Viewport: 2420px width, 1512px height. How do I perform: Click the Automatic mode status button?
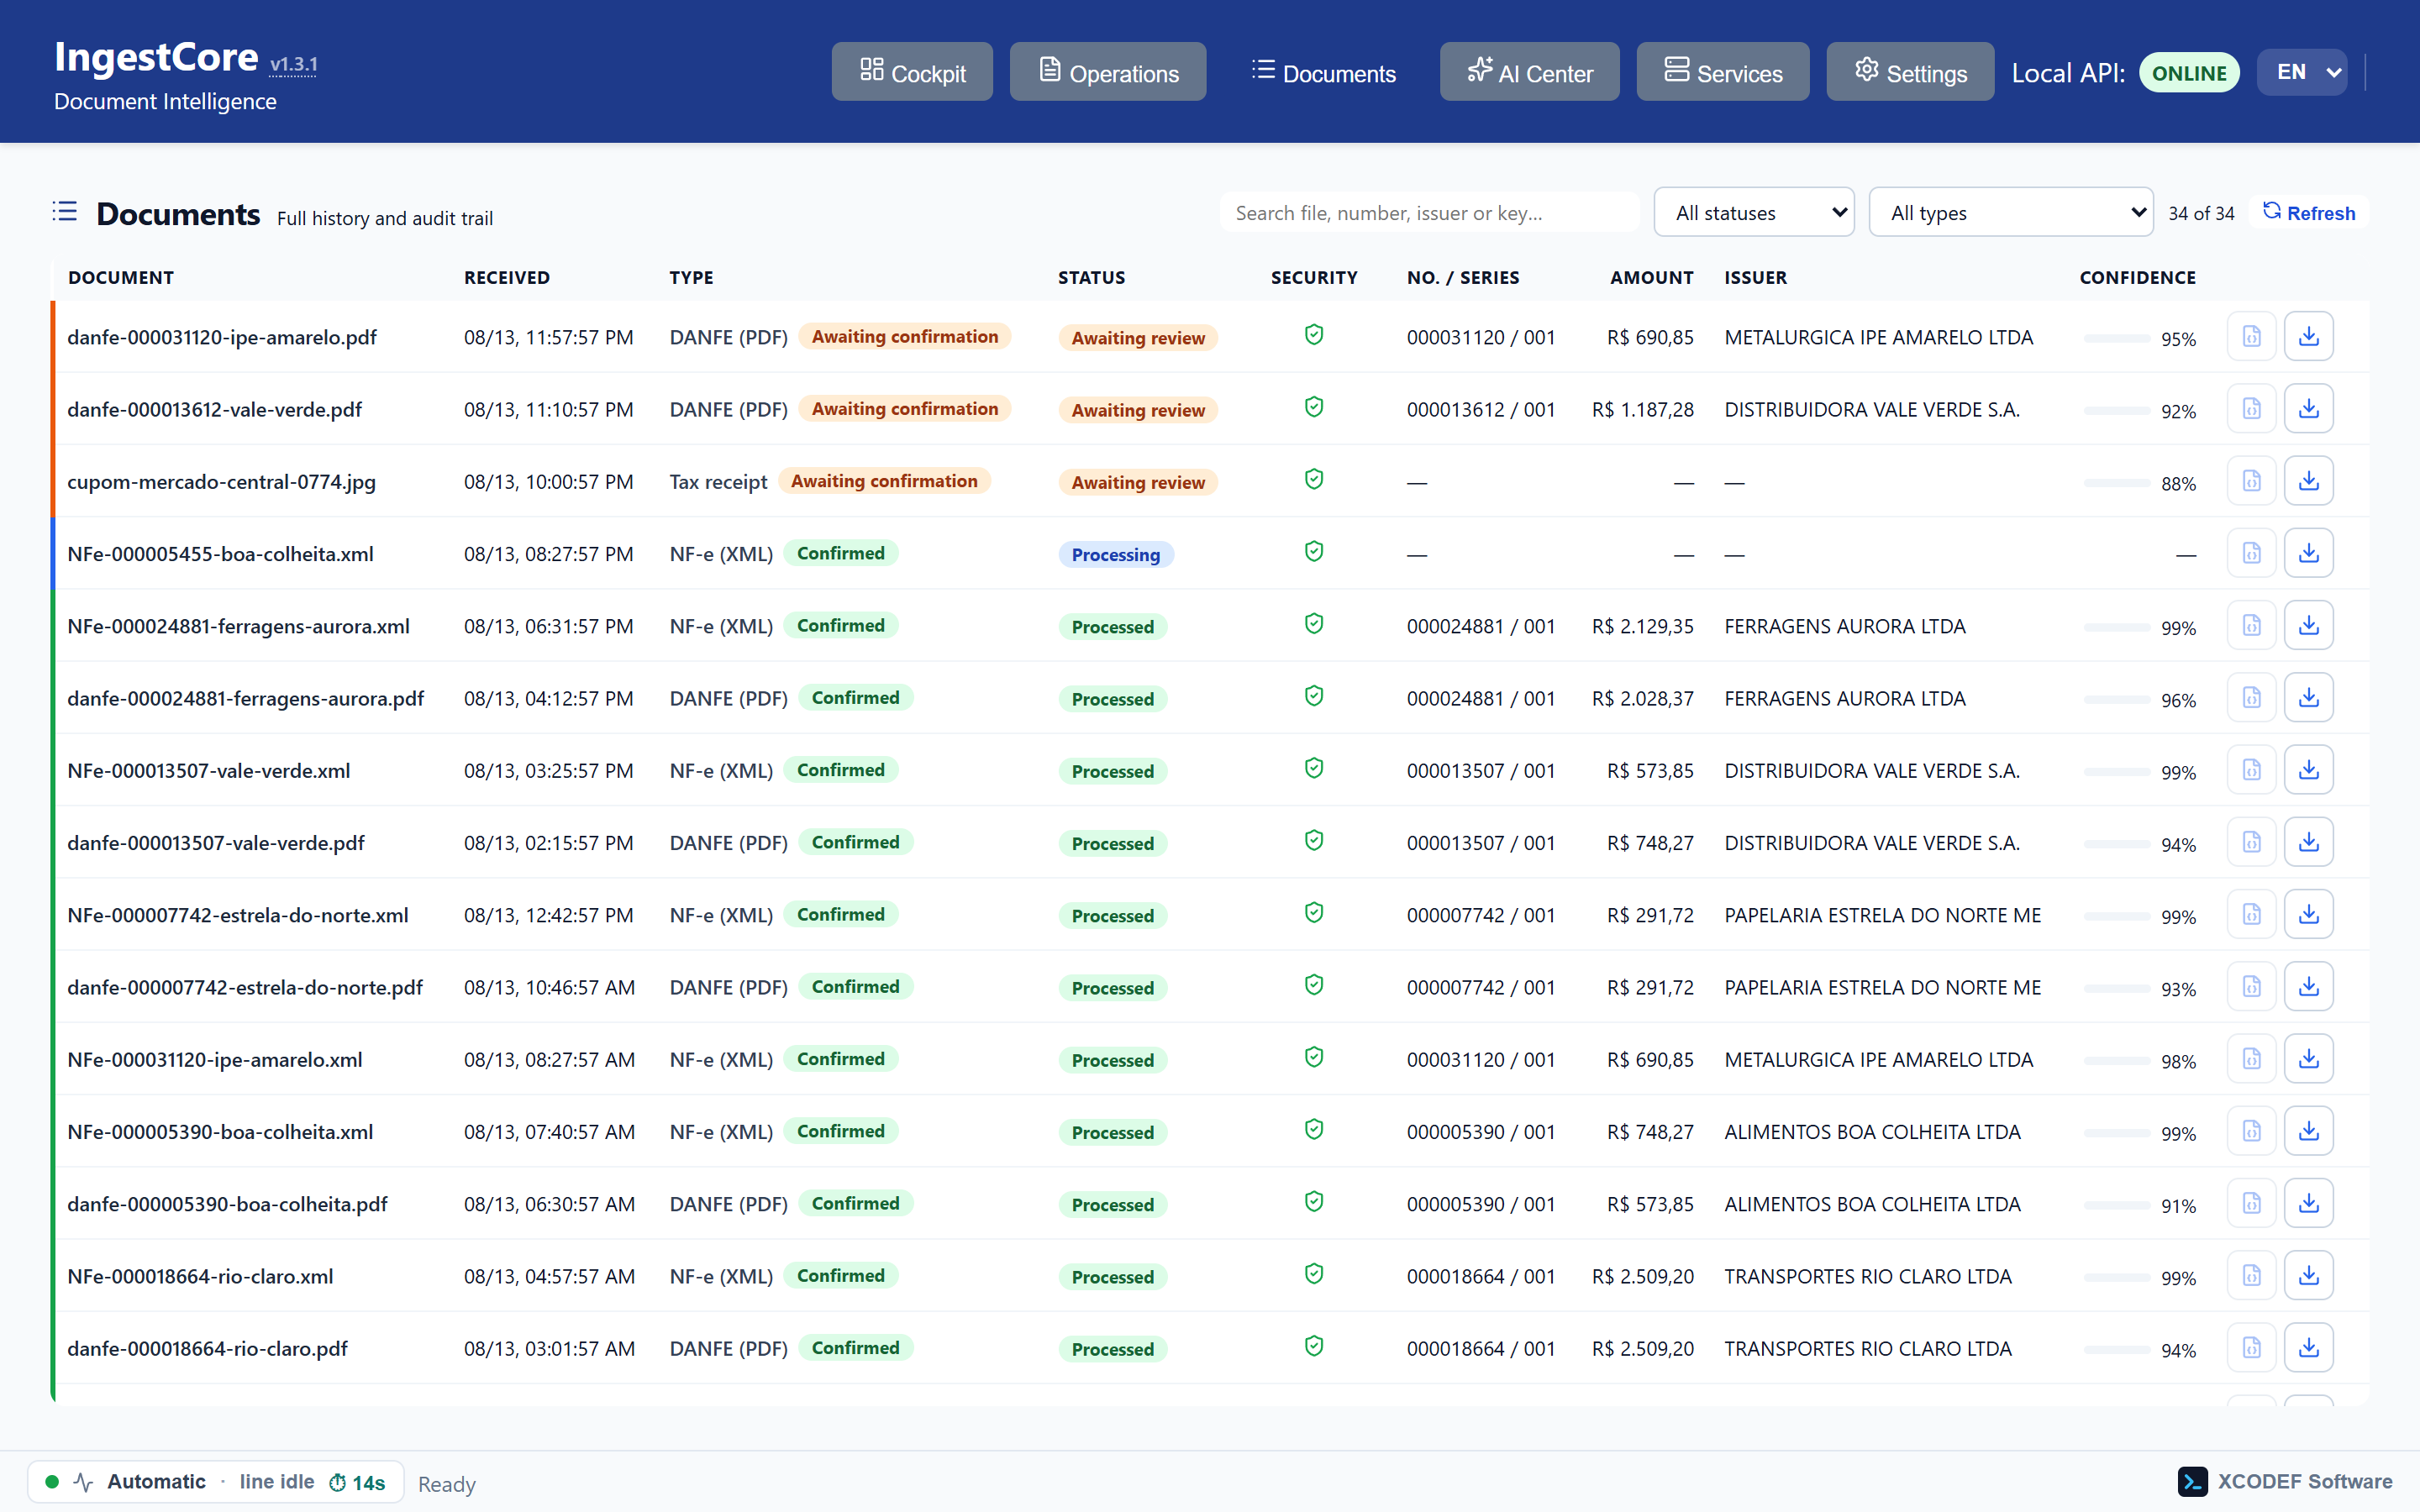215,1481
